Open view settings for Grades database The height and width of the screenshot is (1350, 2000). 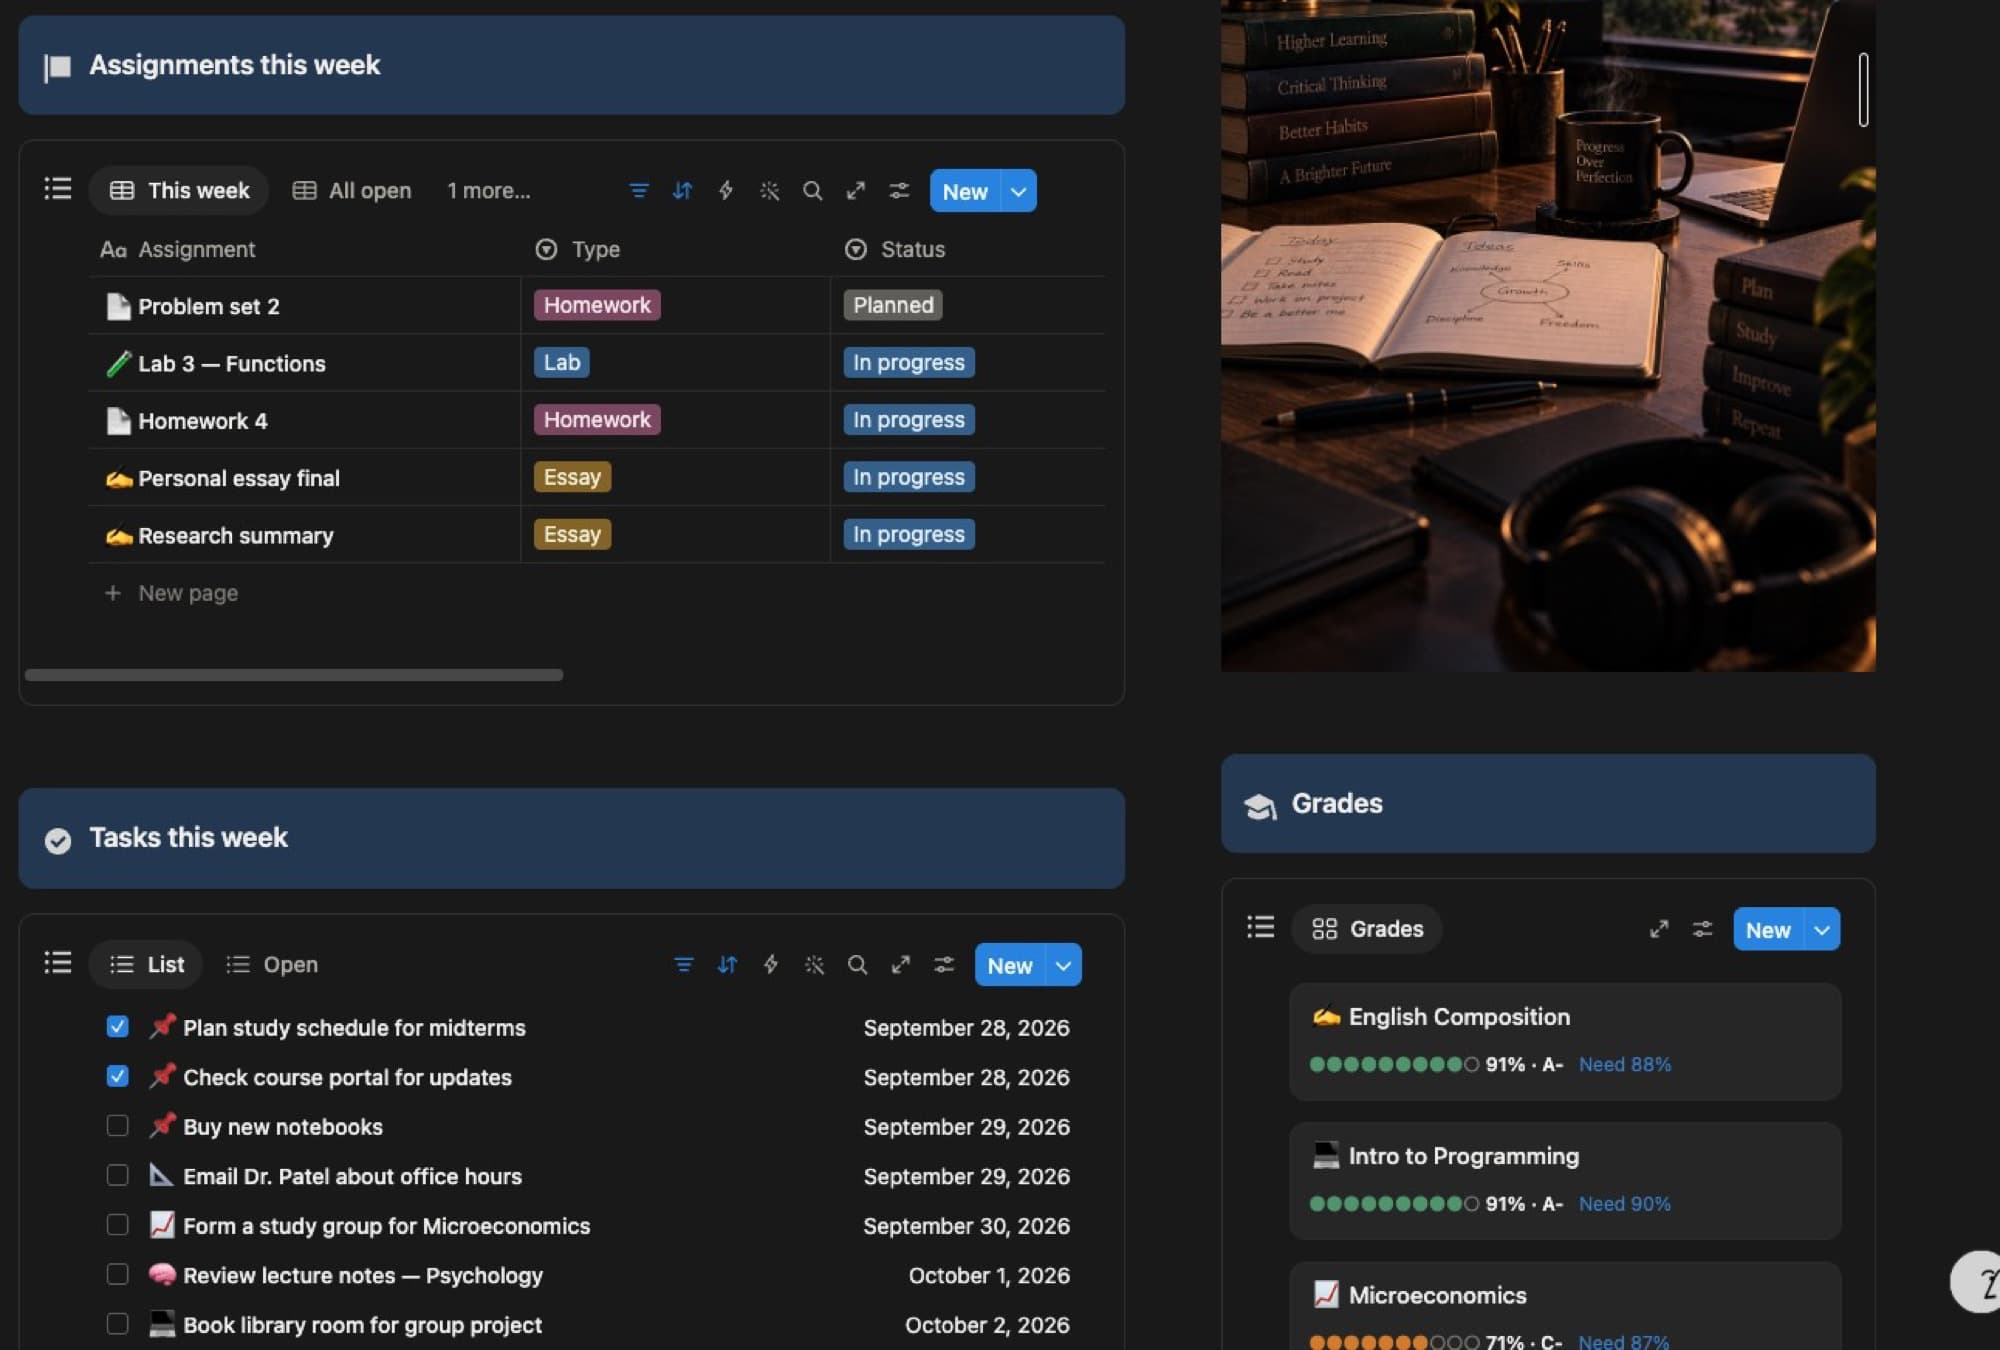pos(1702,929)
